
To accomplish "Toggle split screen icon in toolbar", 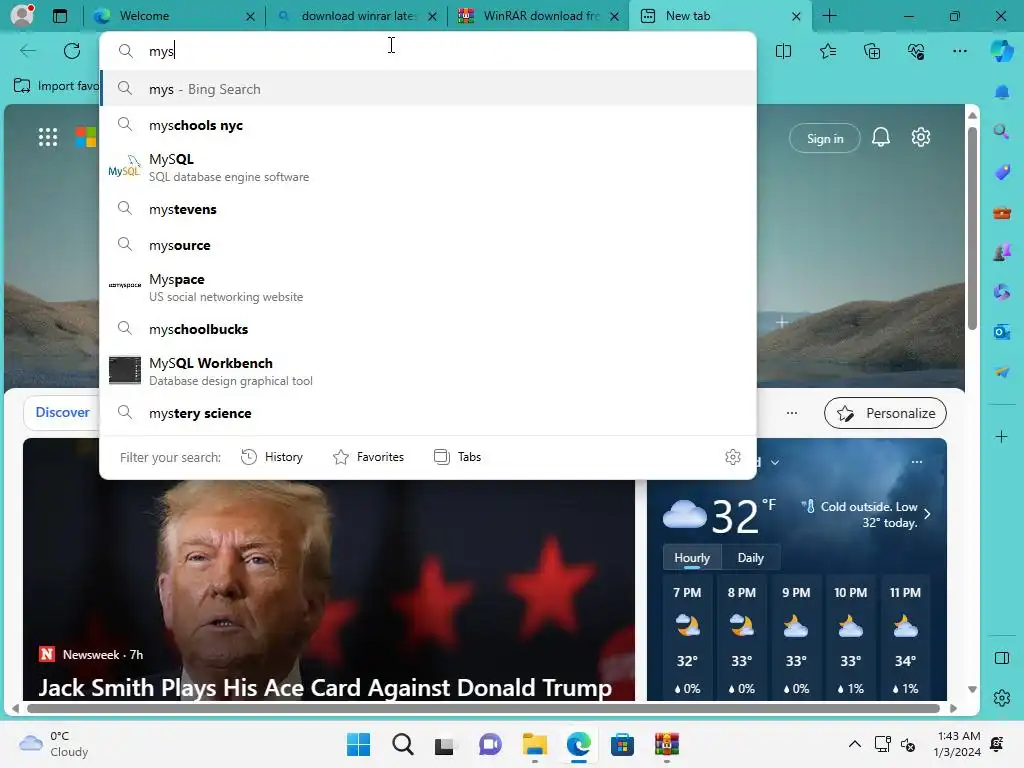I will (783, 51).
